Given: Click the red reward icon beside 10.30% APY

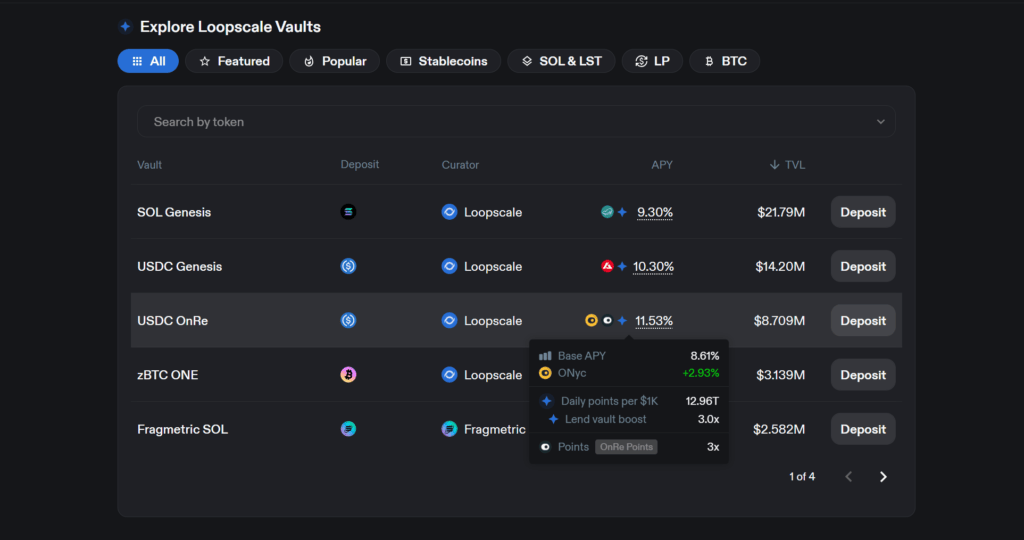Looking at the screenshot, I should point(607,267).
